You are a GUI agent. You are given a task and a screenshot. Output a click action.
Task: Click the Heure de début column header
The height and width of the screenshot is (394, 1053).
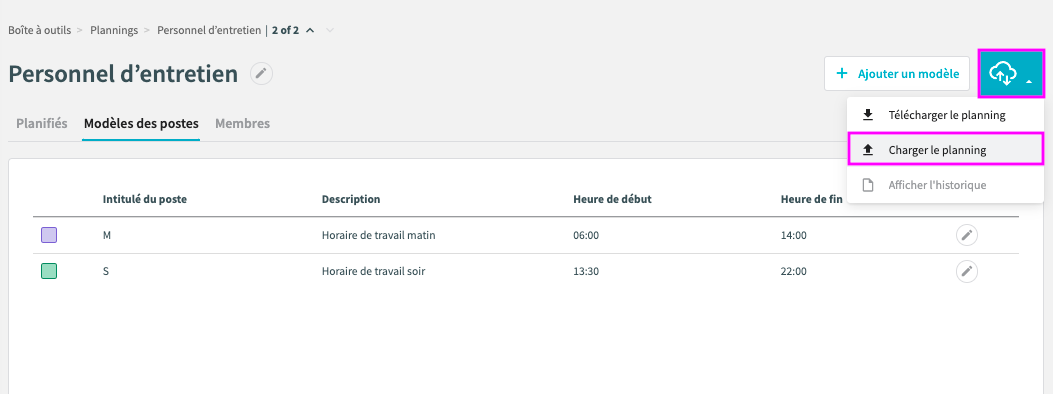pyautogui.click(x=612, y=199)
